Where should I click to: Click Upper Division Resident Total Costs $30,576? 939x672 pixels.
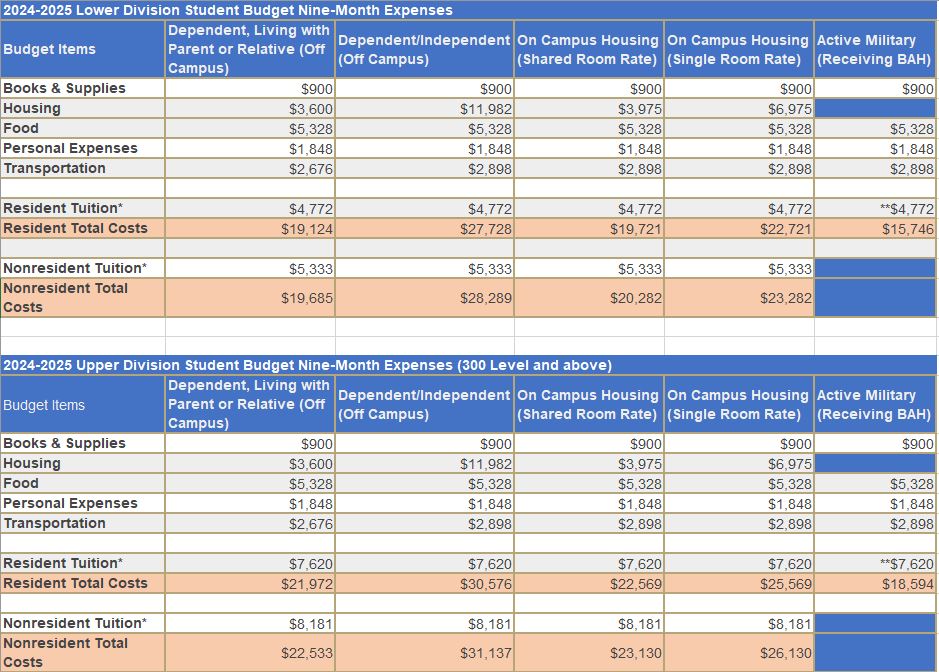click(x=486, y=583)
